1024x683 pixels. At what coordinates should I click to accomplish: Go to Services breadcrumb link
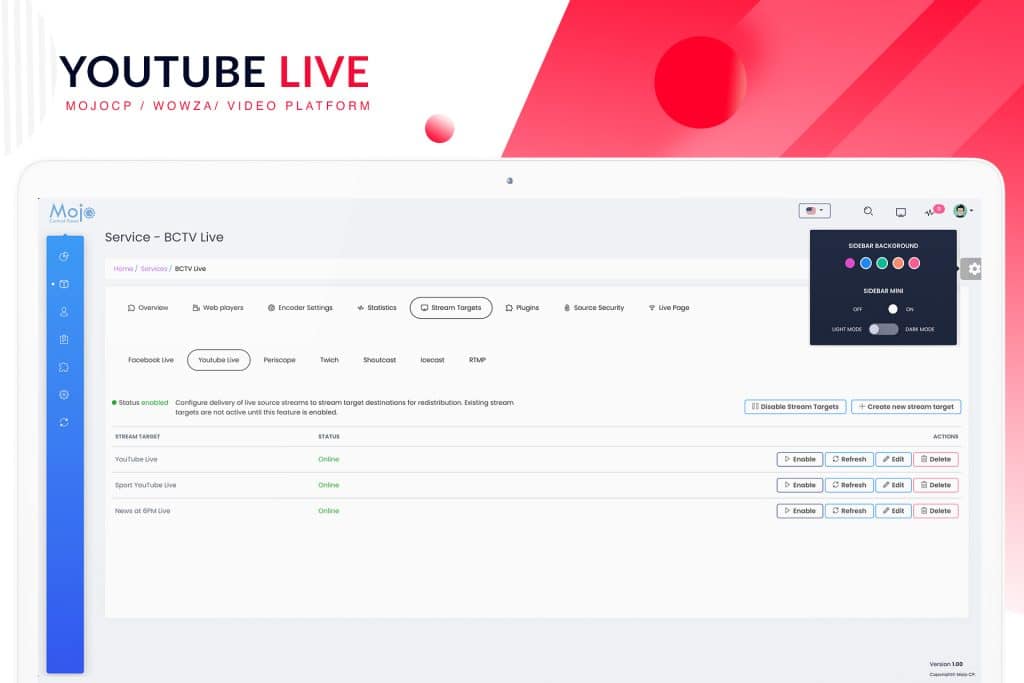point(154,268)
